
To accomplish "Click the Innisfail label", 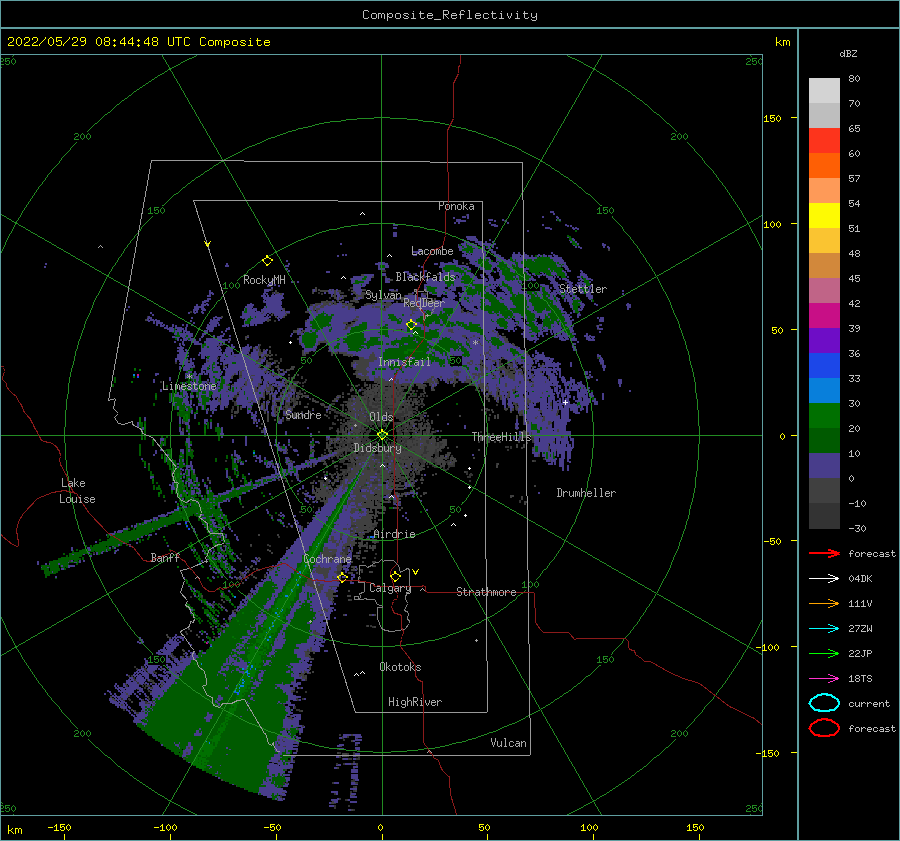I will (x=405, y=362).
